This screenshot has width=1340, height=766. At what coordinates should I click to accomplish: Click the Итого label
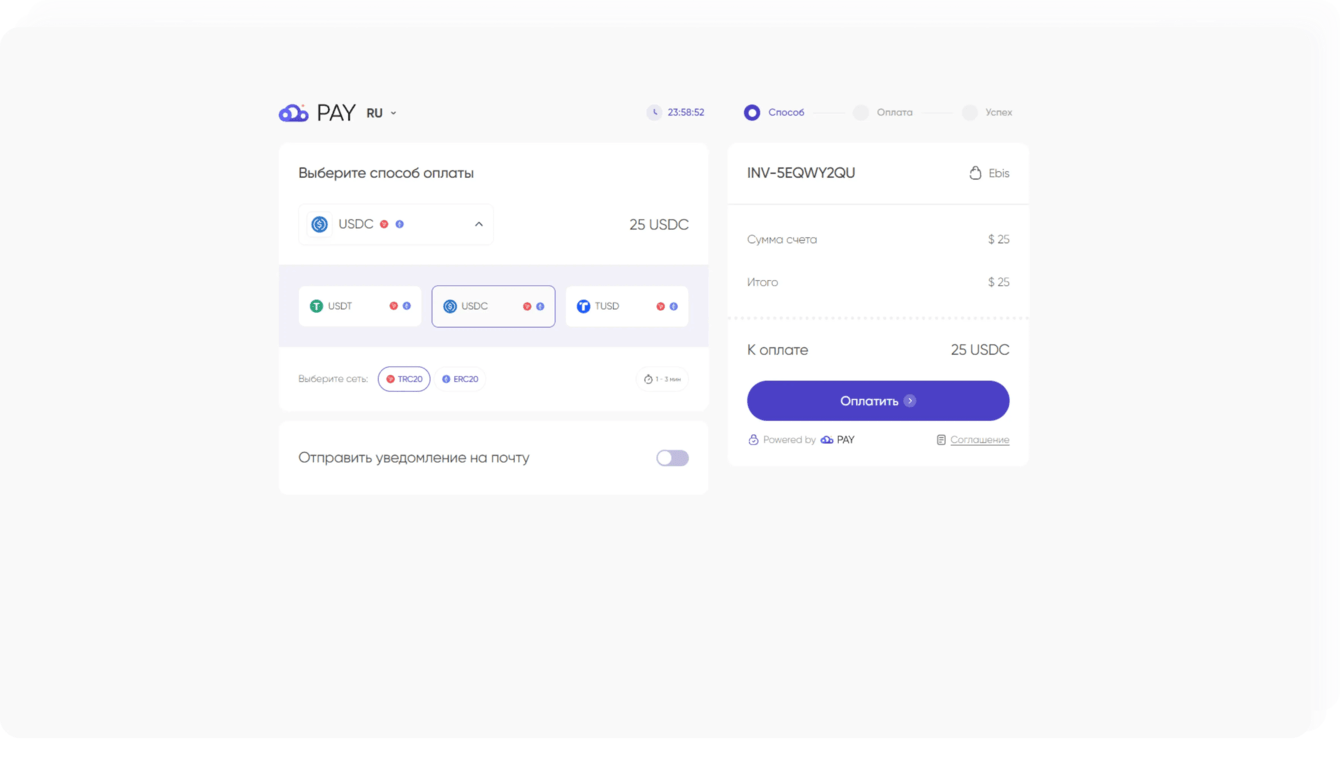tap(762, 282)
